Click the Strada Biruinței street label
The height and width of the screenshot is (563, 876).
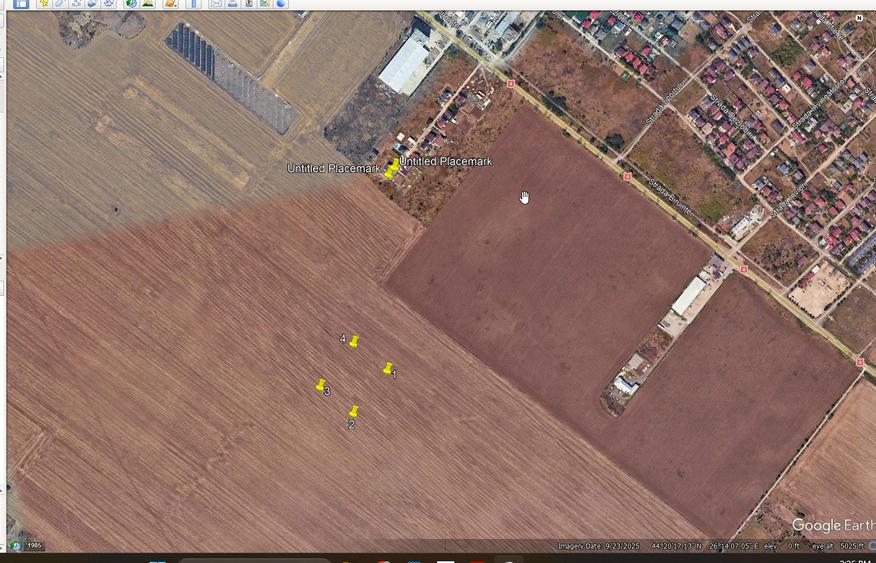[x=670, y=198]
